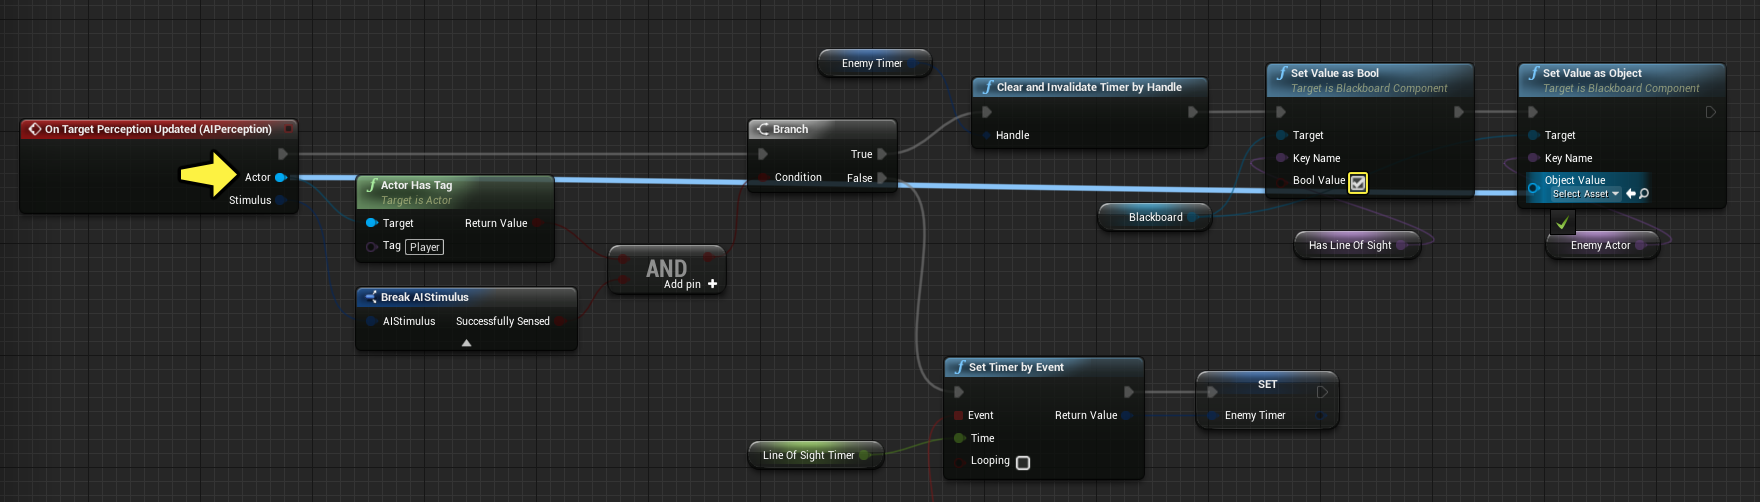
Task: Click Key Name pin on Set Value as Bool
Action: [1282, 158]
